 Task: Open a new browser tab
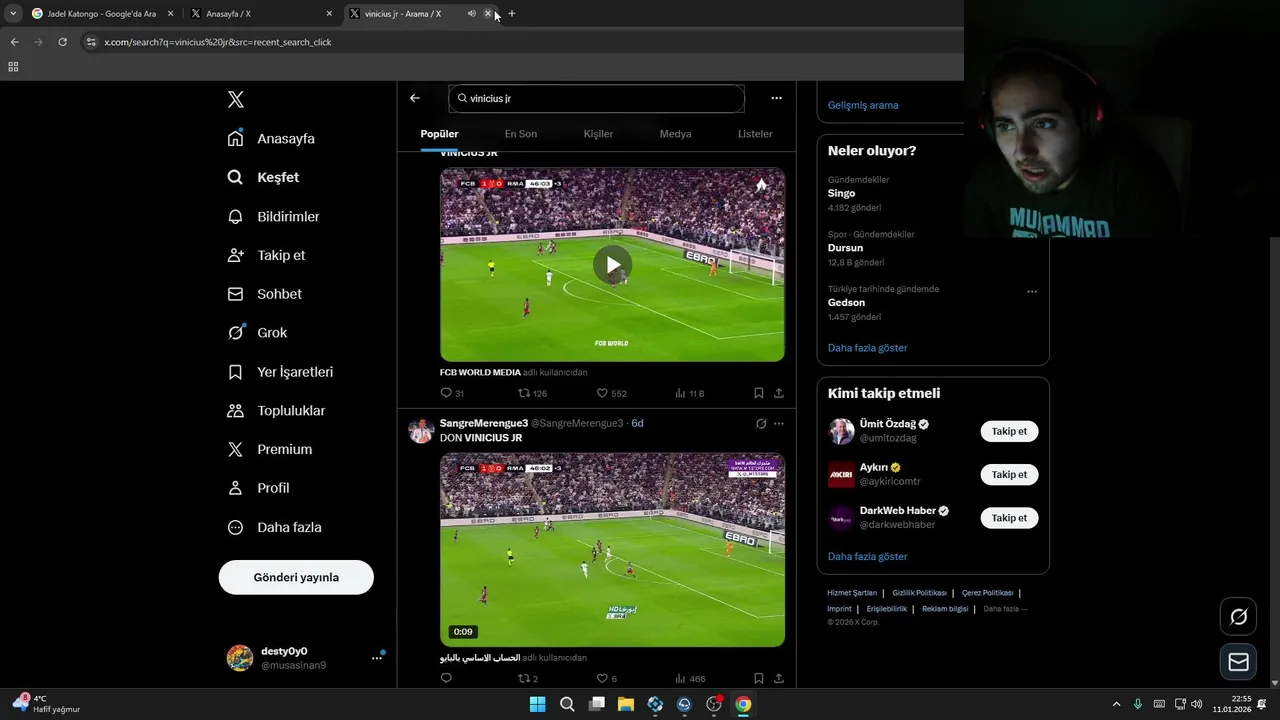pyautogui.click(x=512, y=14)
